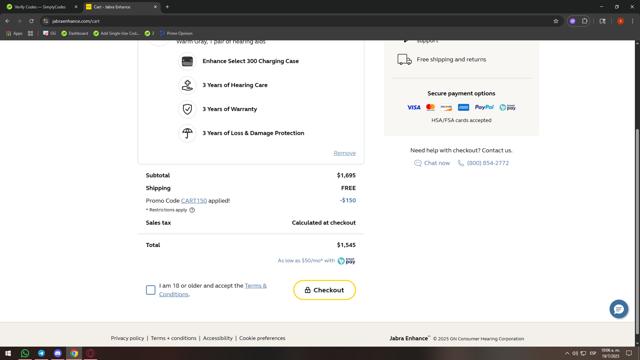Reload the current page
Image resolution: width=640 pixels, height=360 pixels.
pos(31,21)
